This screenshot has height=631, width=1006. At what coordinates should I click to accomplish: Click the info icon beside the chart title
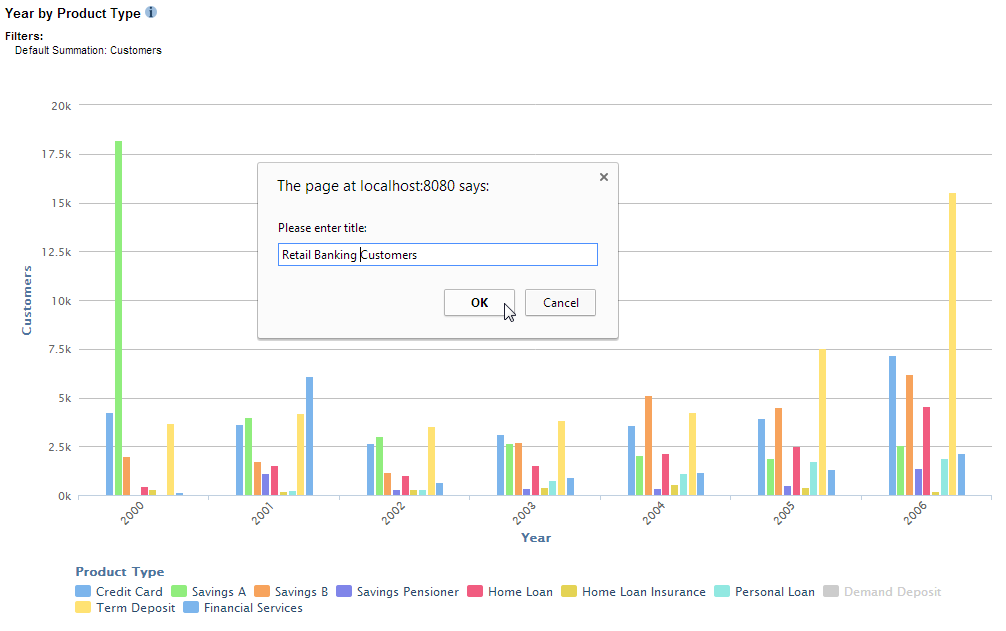(150, 13)
